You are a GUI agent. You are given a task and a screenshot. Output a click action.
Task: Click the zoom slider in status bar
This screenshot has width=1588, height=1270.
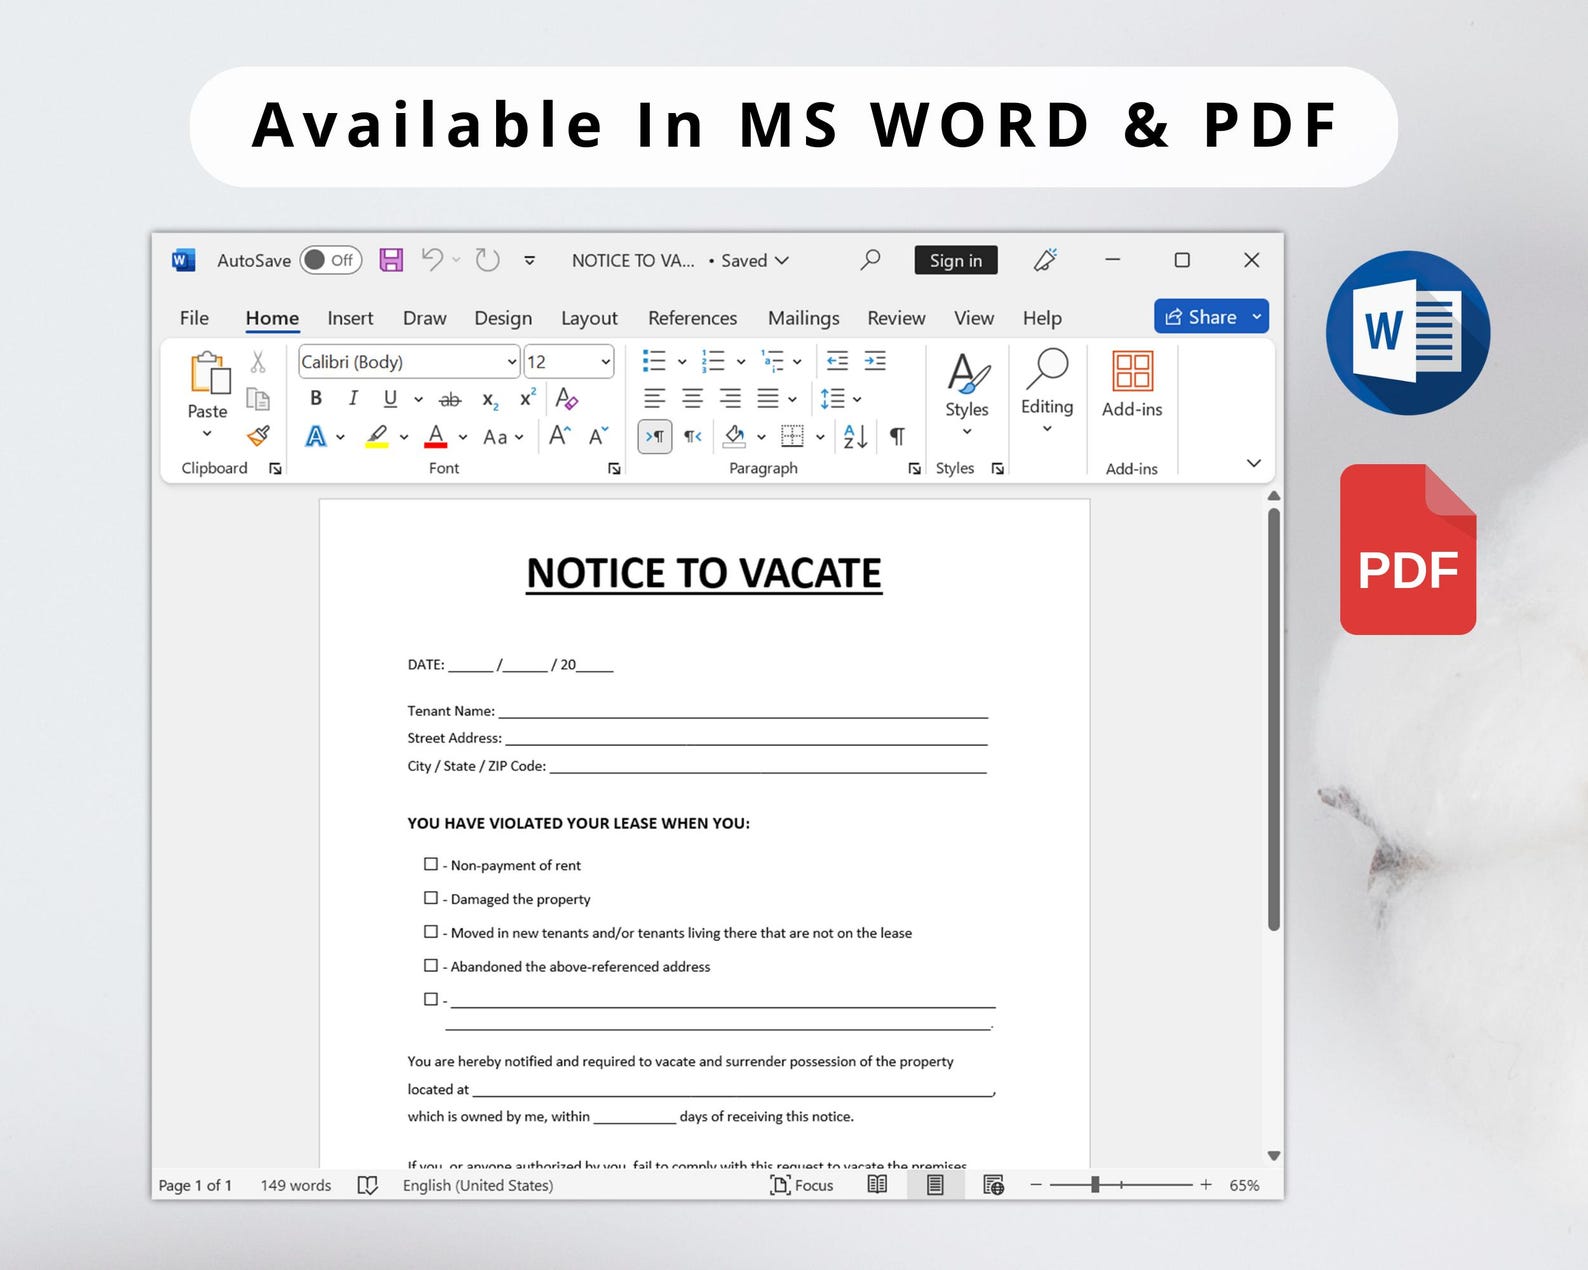click(x=1121, y=1185)
